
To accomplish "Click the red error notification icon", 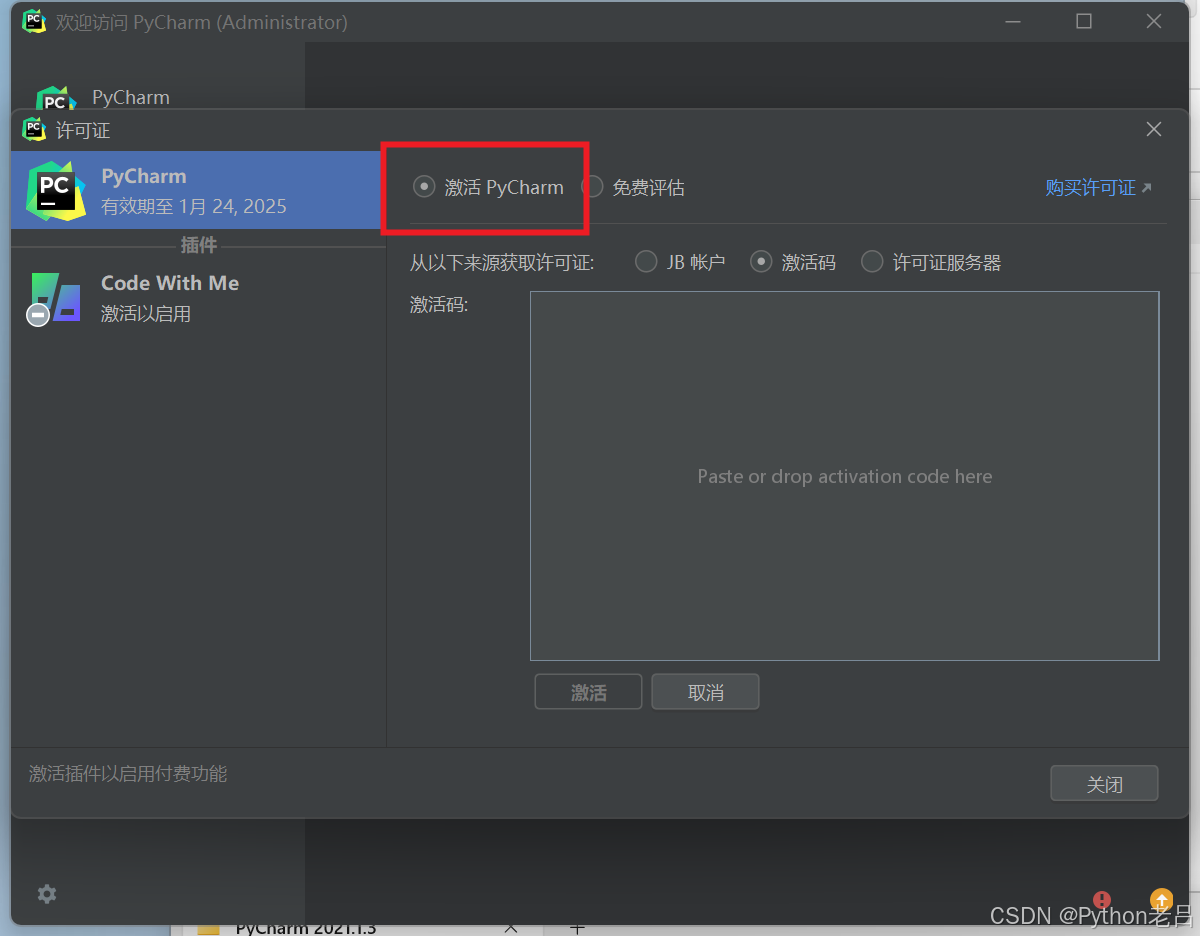I will tap(1102, 900).
